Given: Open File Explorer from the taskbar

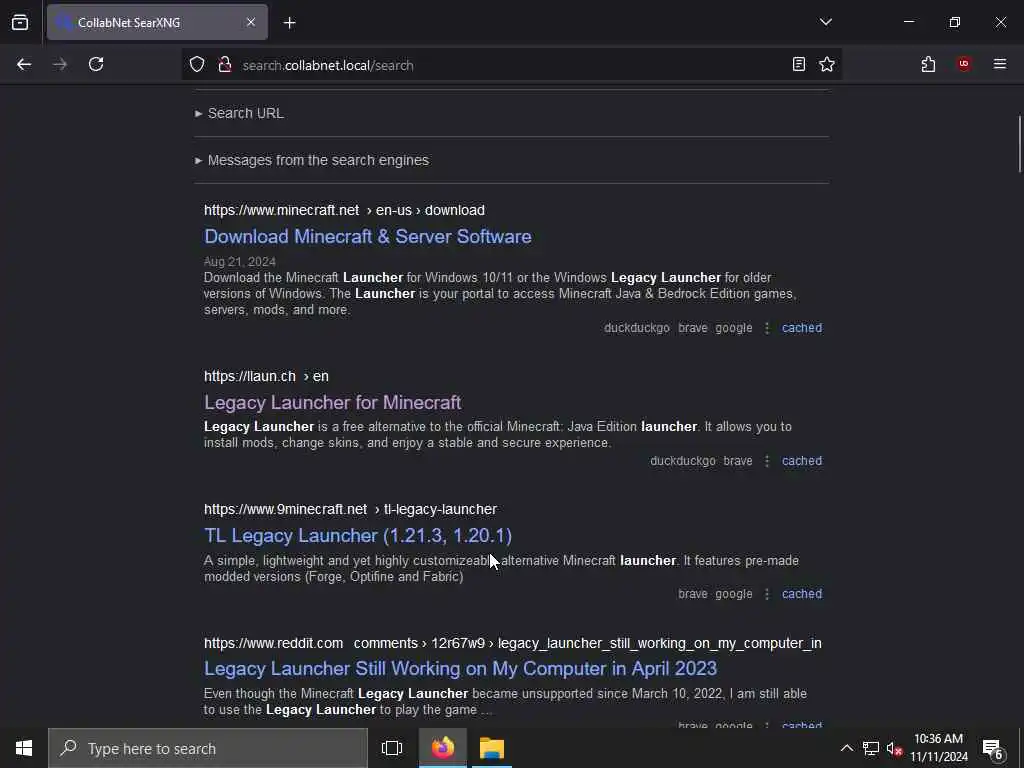Looking at the screenshot, I should coord(492,748).
